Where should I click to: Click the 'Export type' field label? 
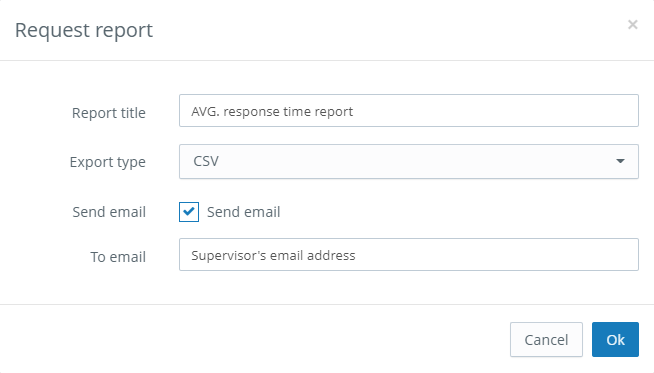click(108, 162)
